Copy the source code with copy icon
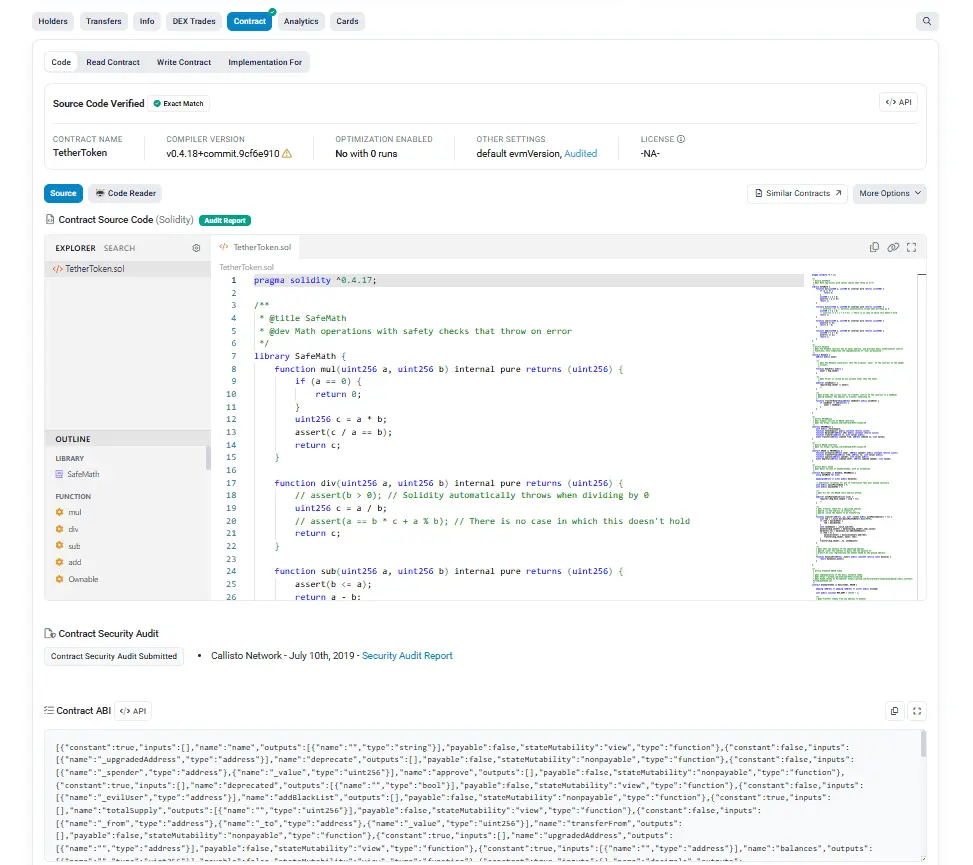973x865 pixels. (x=874, y=248)
